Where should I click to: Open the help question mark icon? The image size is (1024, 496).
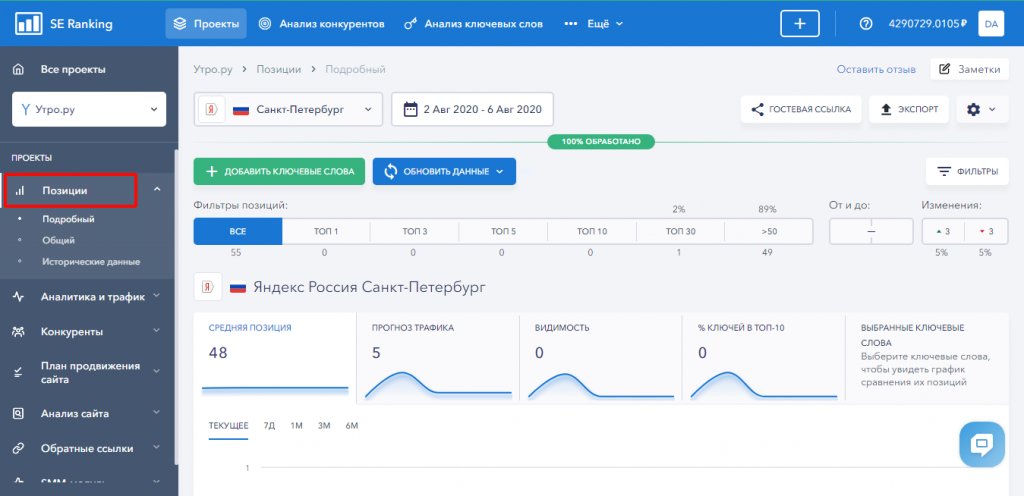pyautogui.click(x=866, y=23)
